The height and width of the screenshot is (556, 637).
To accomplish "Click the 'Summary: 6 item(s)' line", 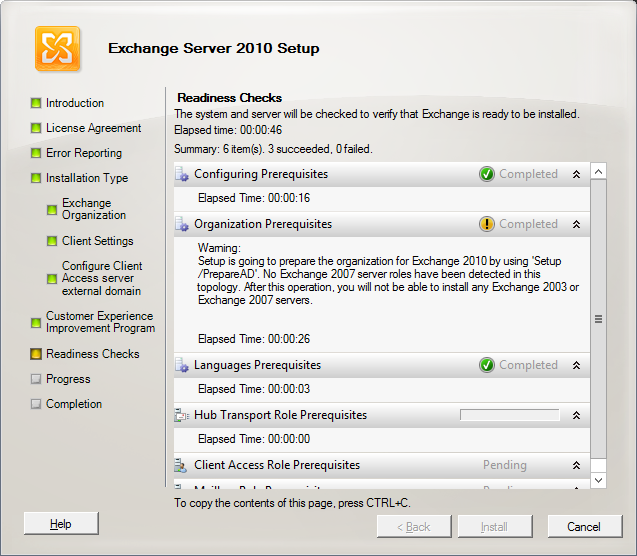I will 273,149.
